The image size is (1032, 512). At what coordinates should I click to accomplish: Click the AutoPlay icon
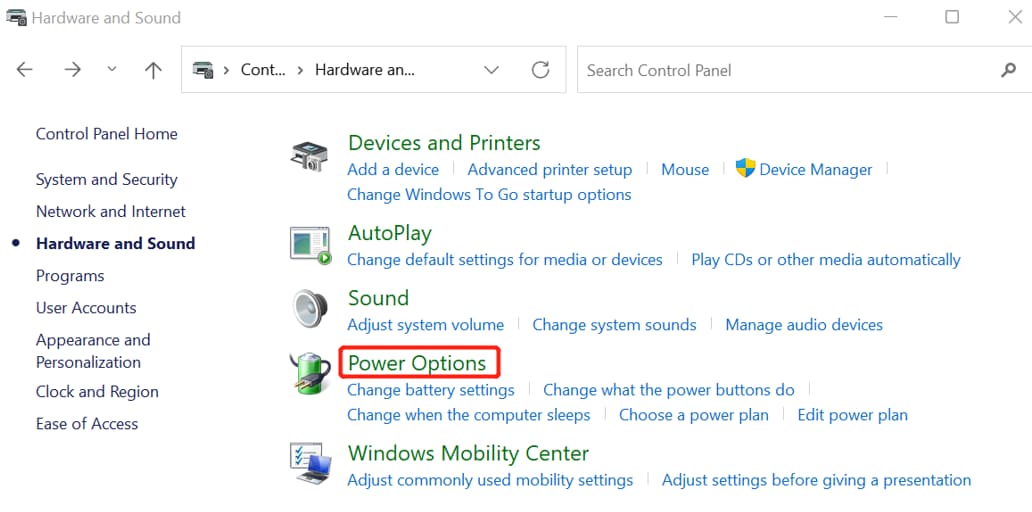click(x=310, y=245)
